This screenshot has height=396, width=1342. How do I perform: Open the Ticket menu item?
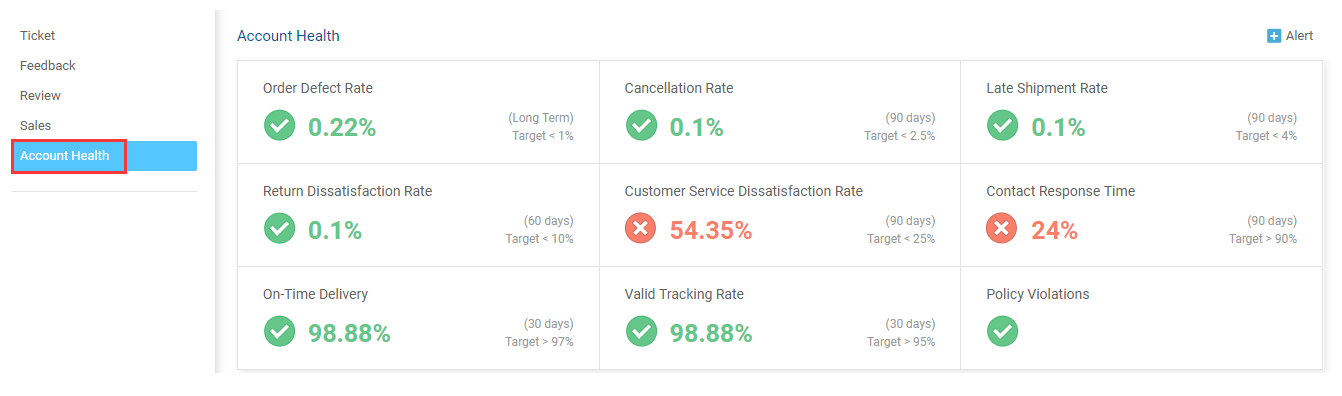37,36
